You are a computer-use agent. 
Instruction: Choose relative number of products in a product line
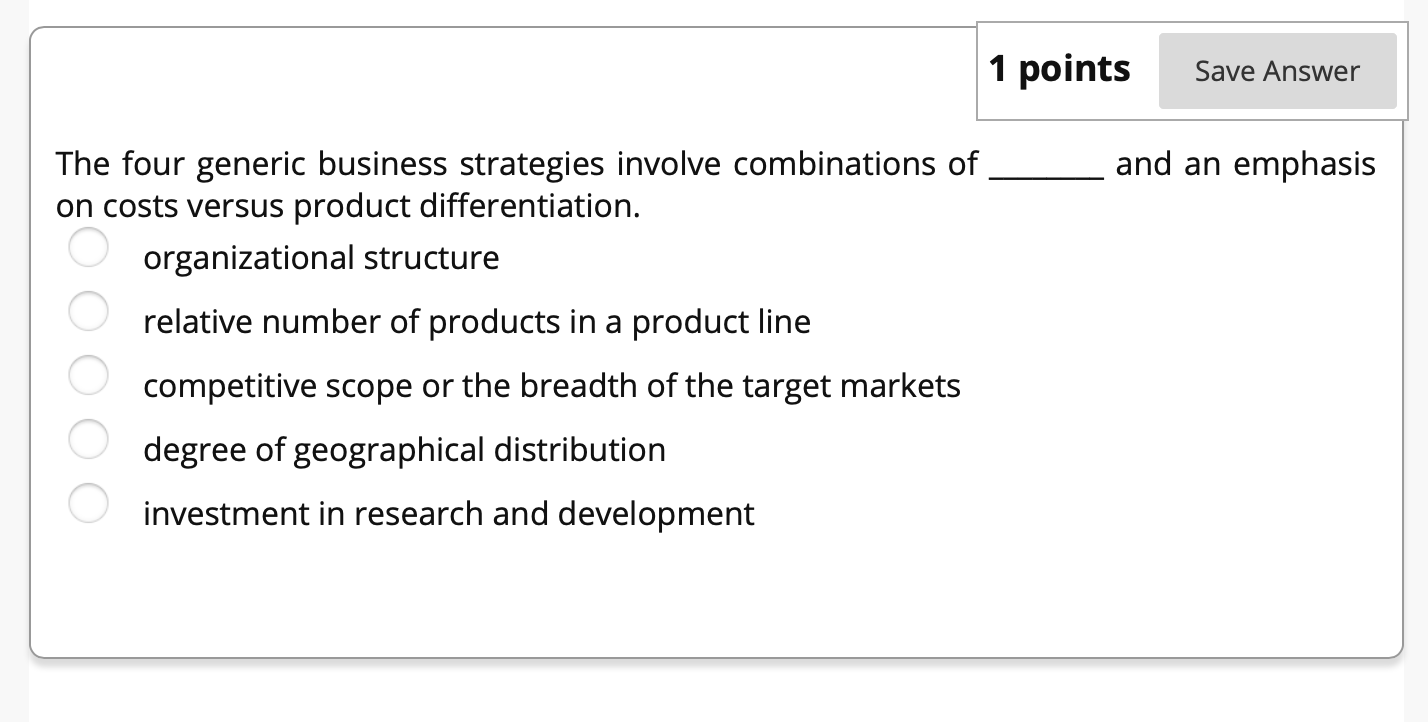point(88,311)
